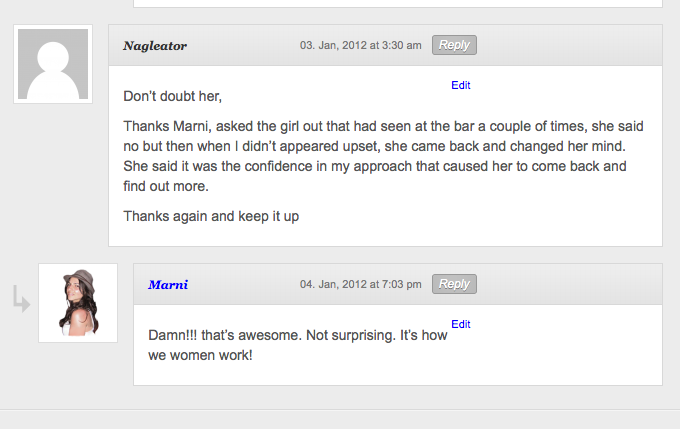Click blank space below Marni's reply text
The width and height of the screenshot is (680, 429).
pos(400,374)
